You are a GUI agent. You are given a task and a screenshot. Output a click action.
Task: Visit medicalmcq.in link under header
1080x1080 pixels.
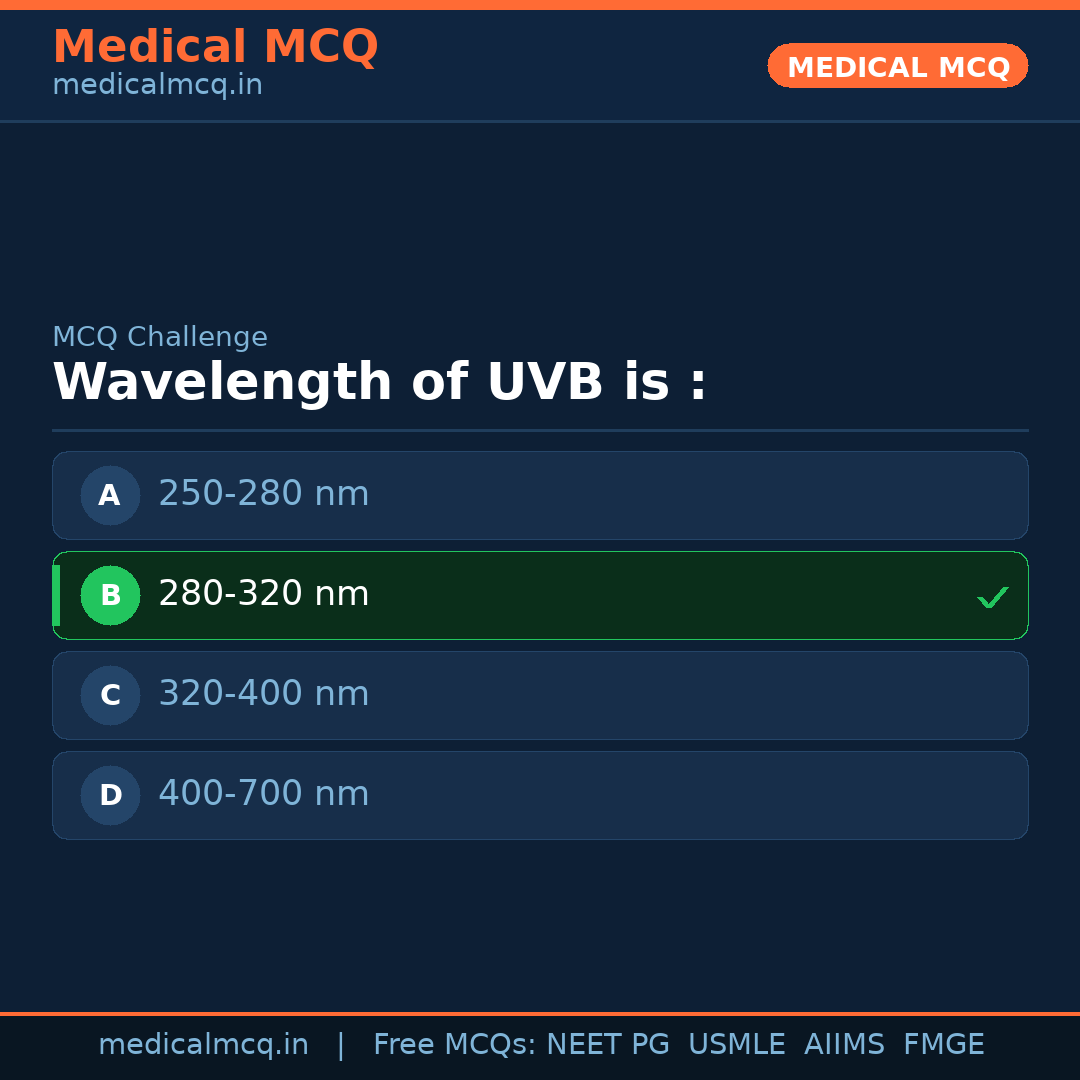[157, 86]
